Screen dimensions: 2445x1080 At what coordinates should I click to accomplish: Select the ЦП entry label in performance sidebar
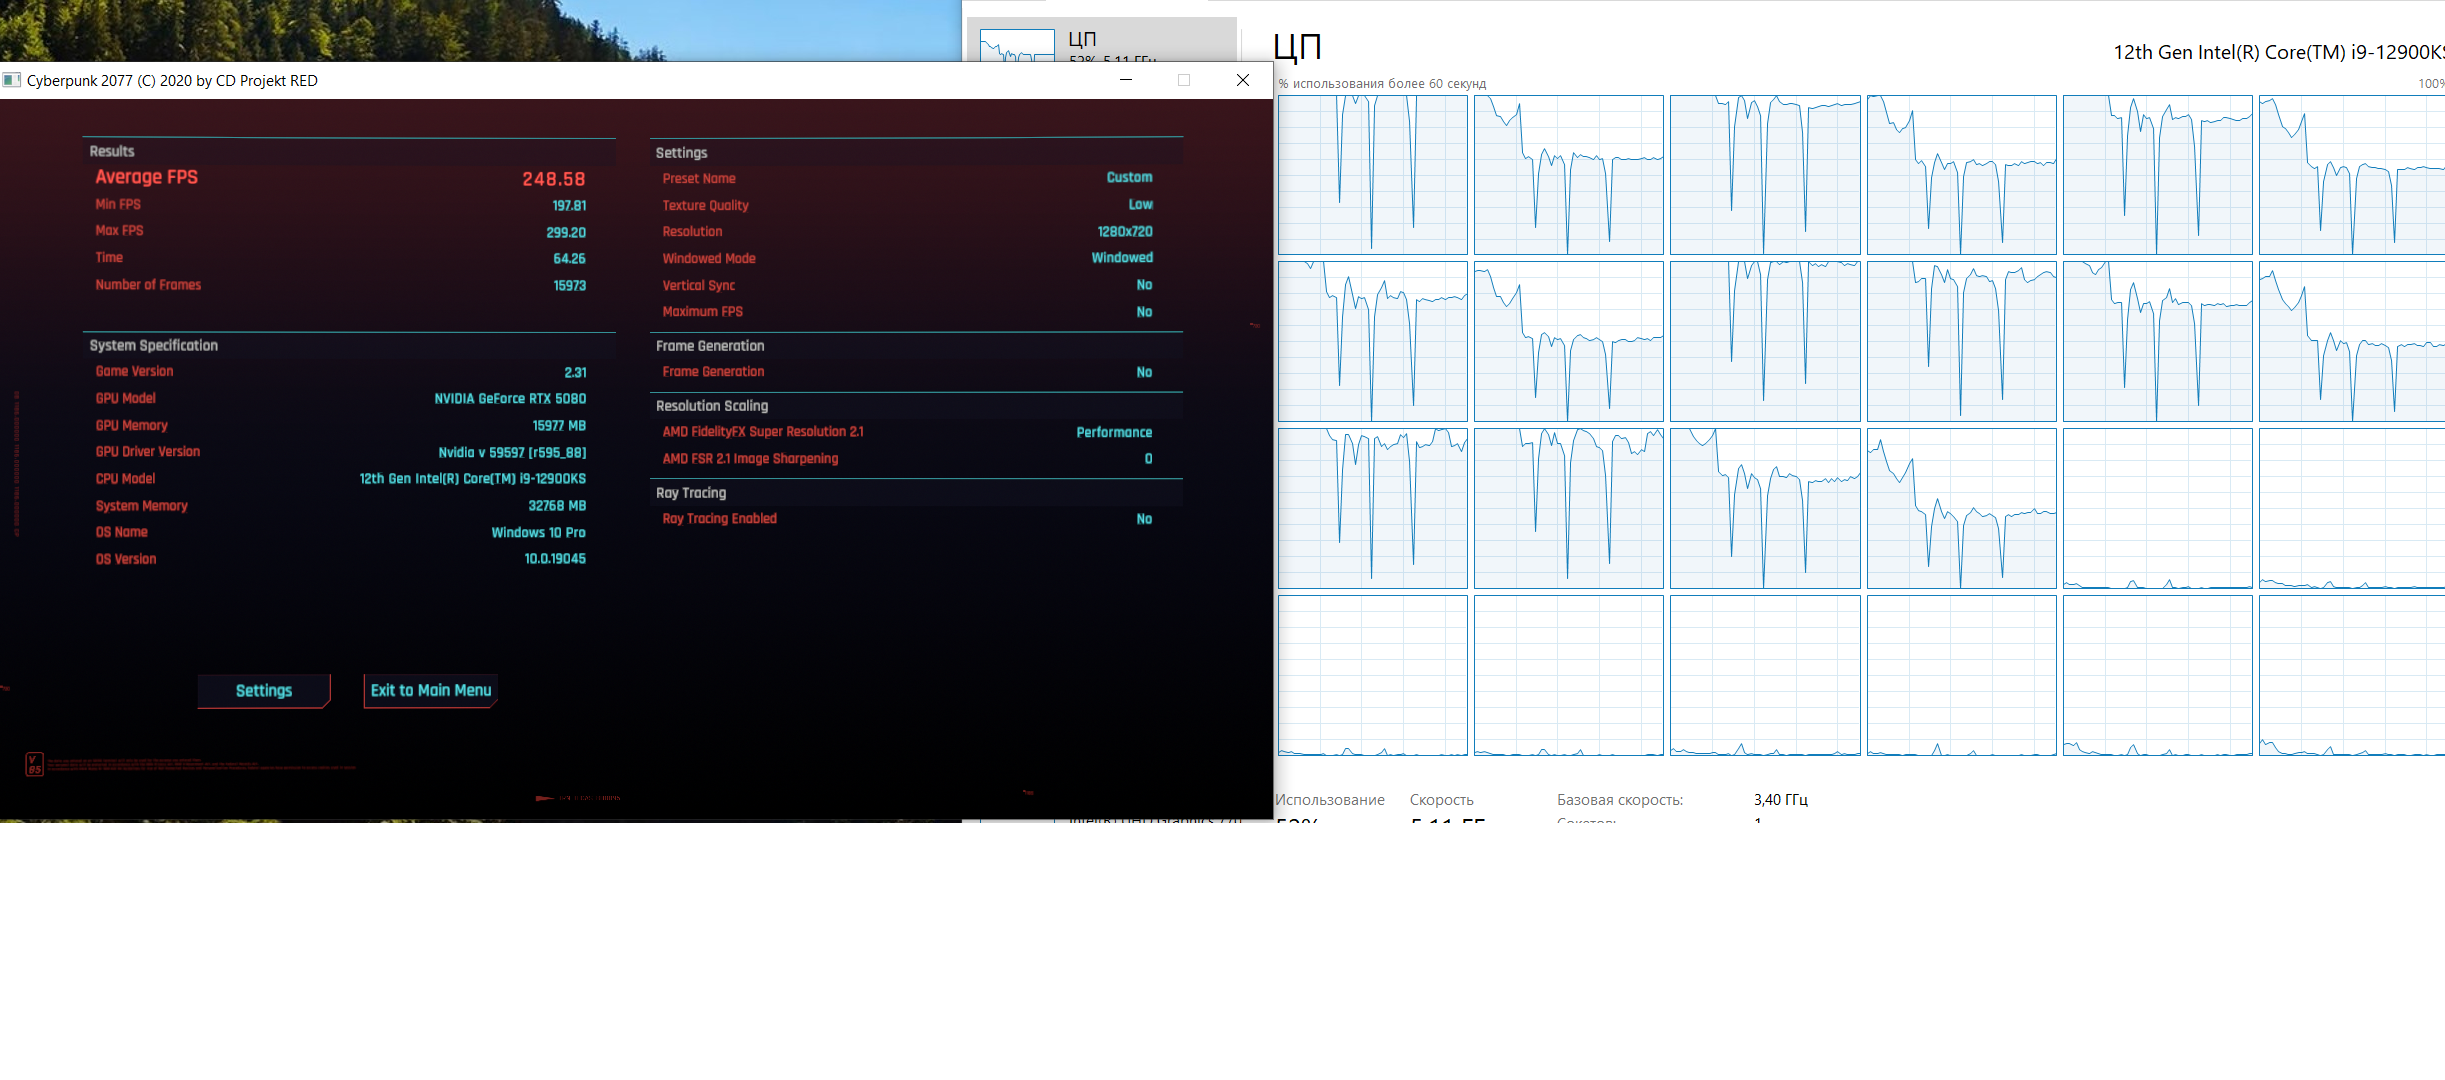(x=1082, y=39)
